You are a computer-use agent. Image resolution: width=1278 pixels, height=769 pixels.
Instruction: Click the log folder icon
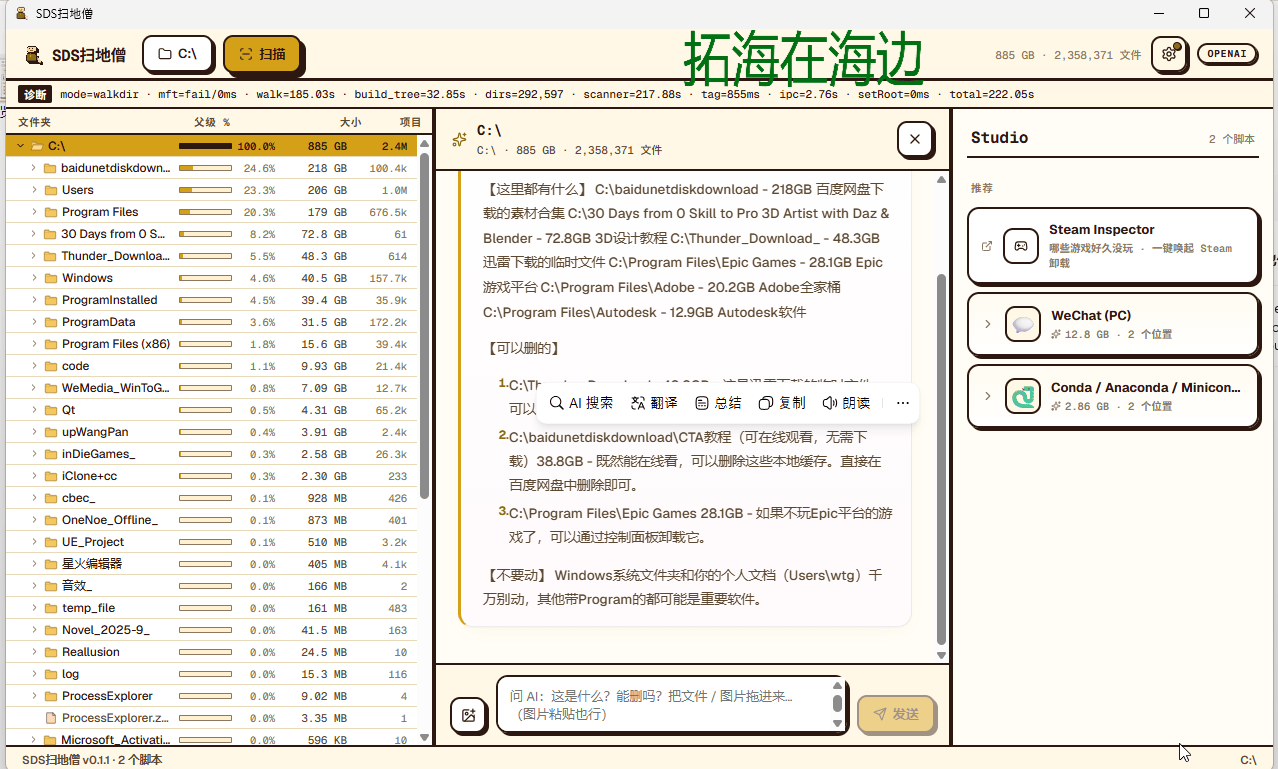(x=50, y=674)
